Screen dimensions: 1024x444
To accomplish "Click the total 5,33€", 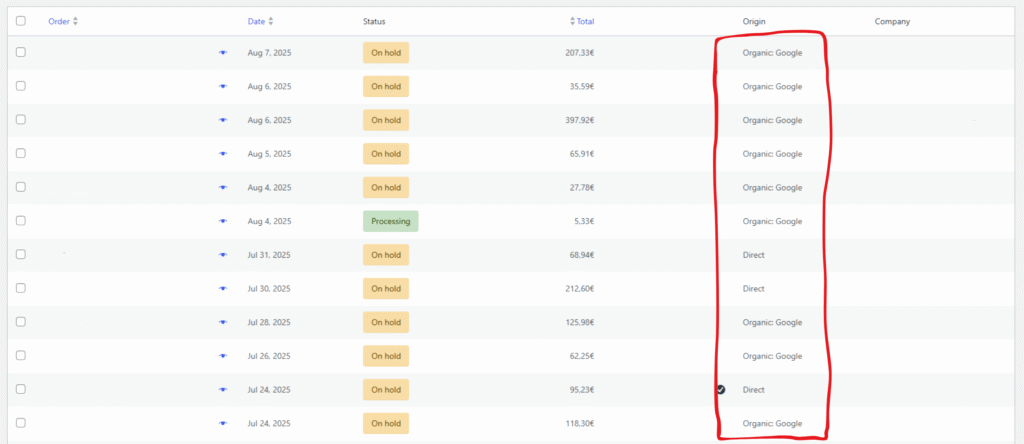I will pos(584,221).
